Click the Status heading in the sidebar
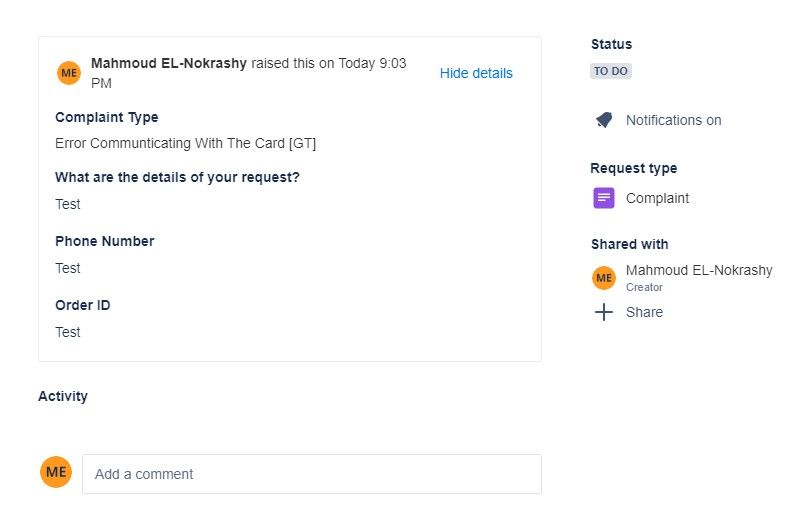 click(611, 44)
